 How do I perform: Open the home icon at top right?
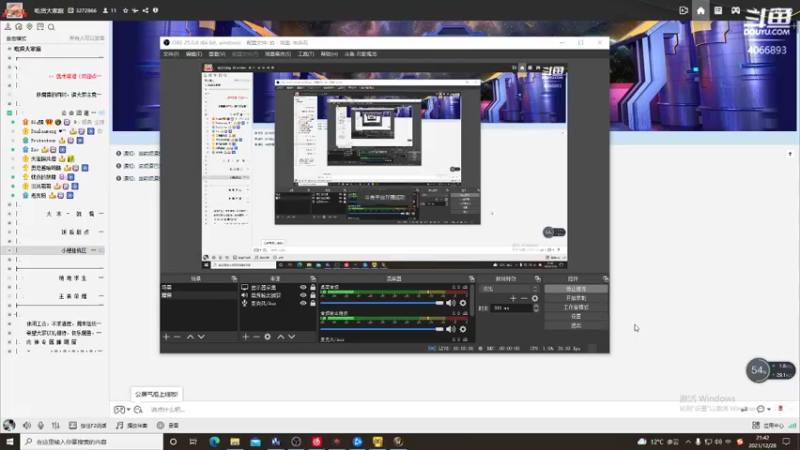point(701,10)
